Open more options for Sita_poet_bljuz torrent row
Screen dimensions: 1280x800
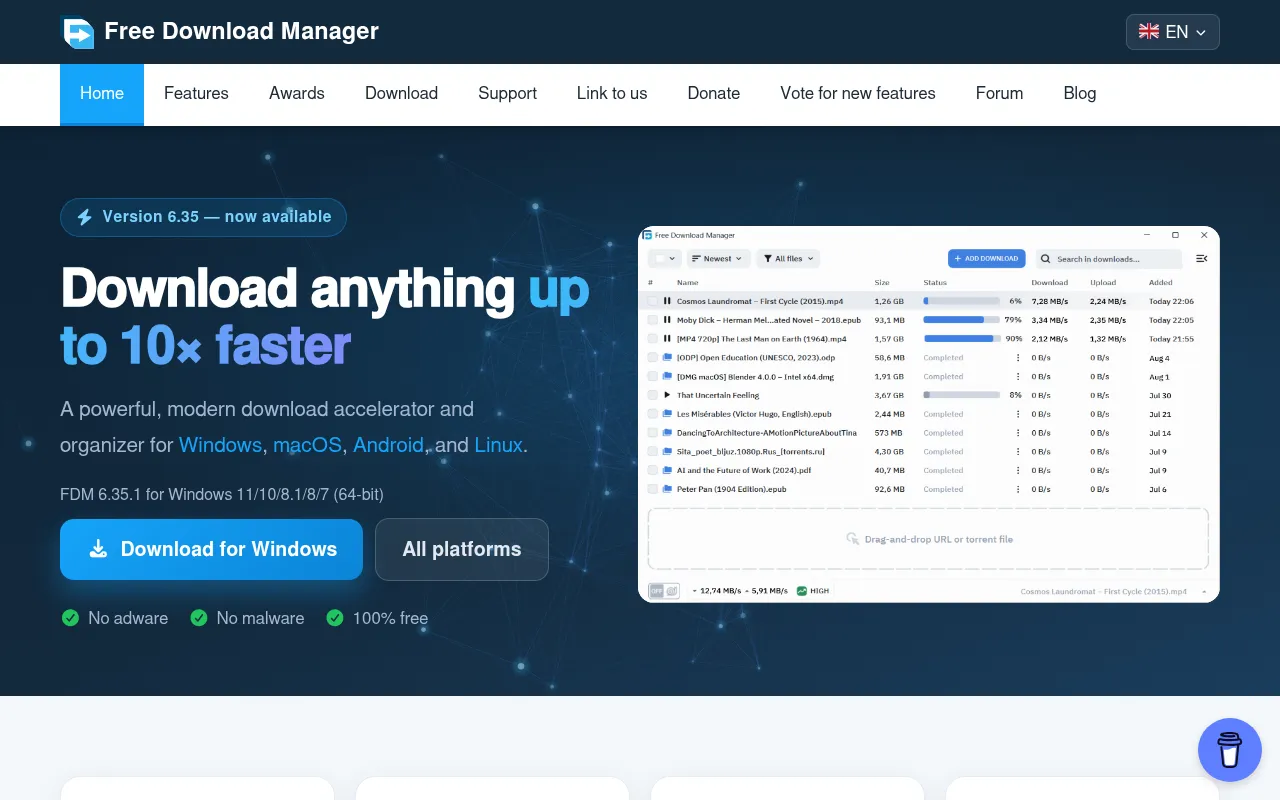point(1019,452)
